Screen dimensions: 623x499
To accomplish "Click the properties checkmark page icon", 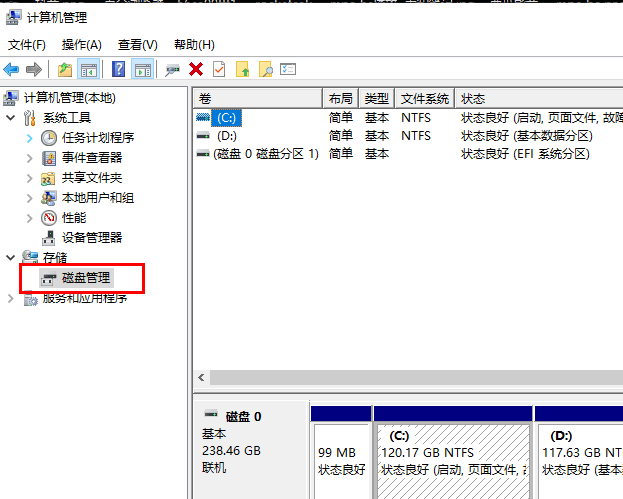I will click(x=219, y=70).
